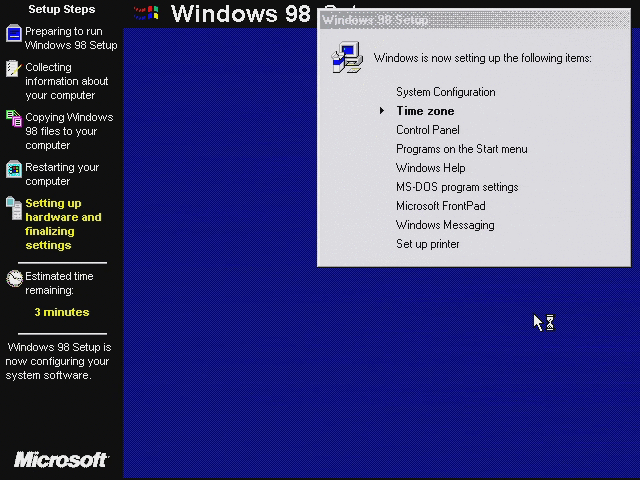The image size is (640, 480).
Task: Click 'Collecting information about your computer' text
Action: [x=67, y=81]
